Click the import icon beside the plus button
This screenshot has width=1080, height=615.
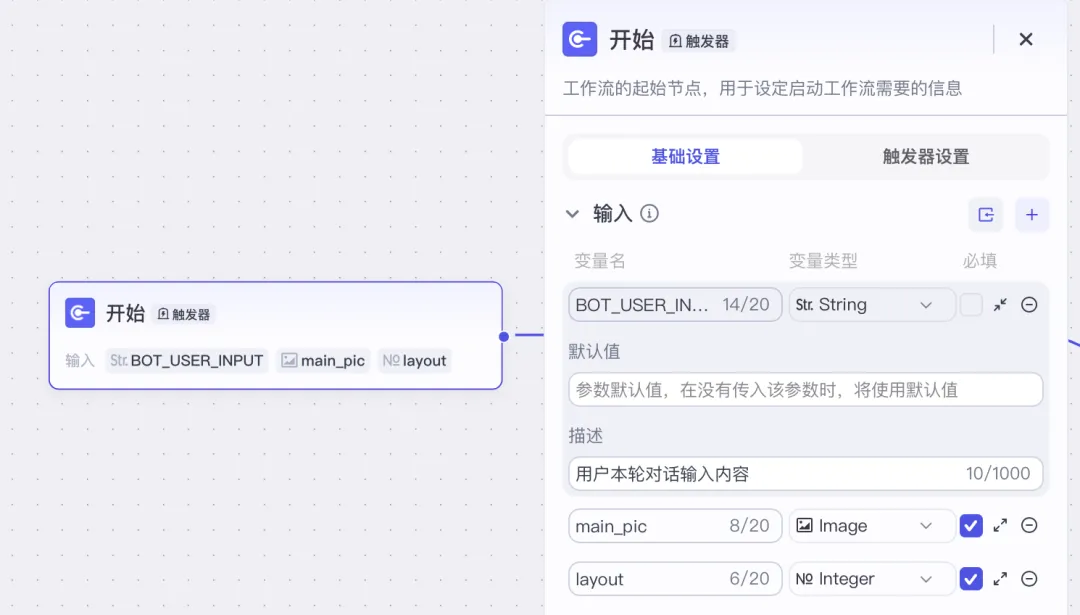coord(986,215)
